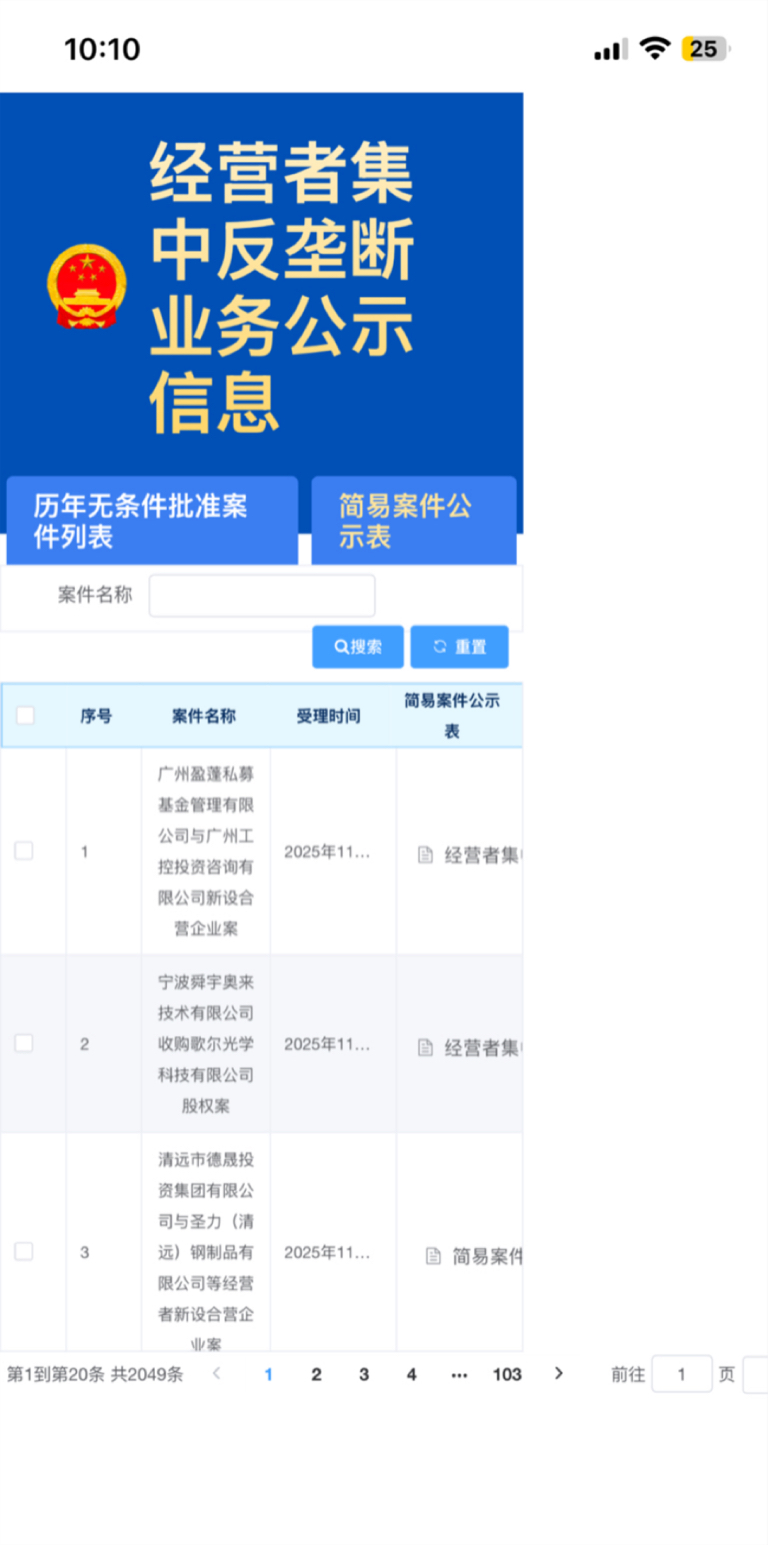
Task: Click the 序号 column header
Action: pyautogui.click(x=96, y=716)
